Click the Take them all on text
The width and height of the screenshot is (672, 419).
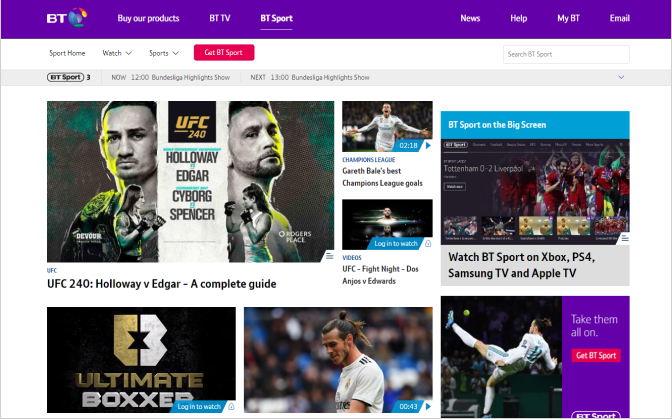(x=594, y=326)
